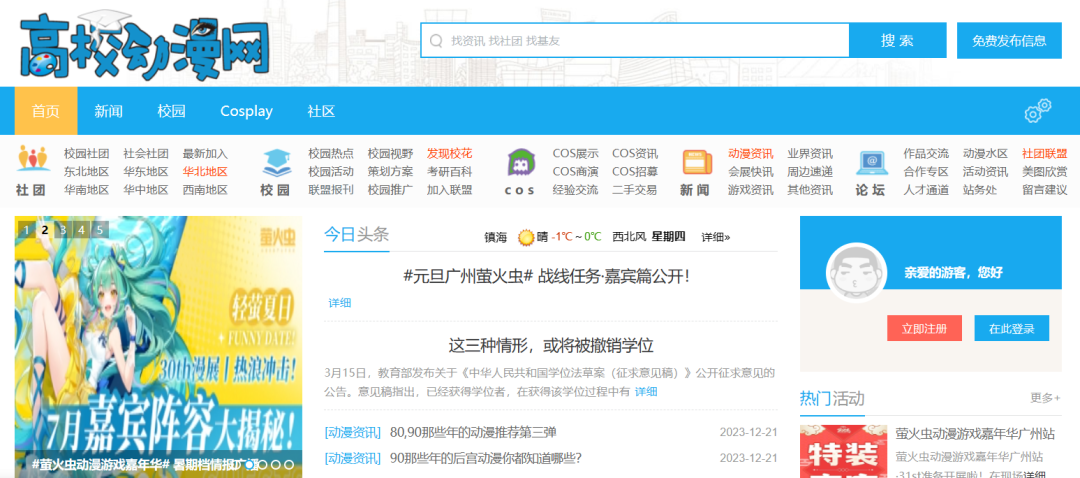Click the 校园 graduation cap icon
The width and height of the screenshot is (1080, 478).
(x=276, y=163)
